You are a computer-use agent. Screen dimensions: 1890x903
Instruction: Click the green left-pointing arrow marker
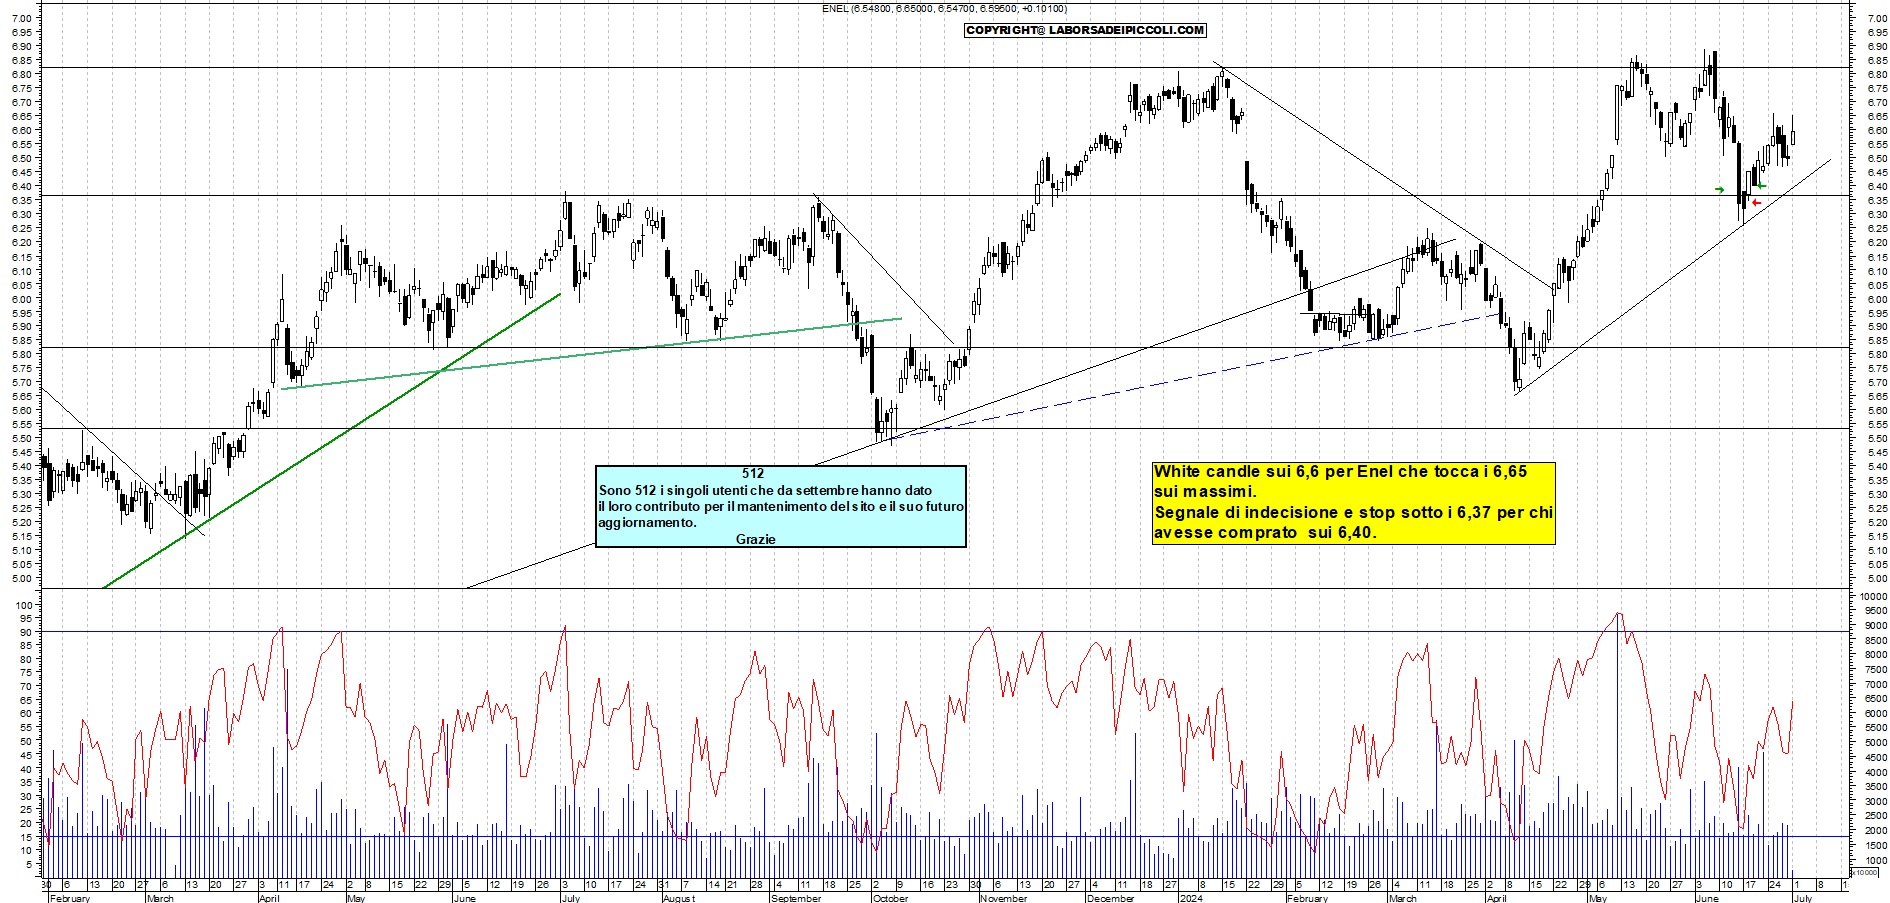point(1762,185)
